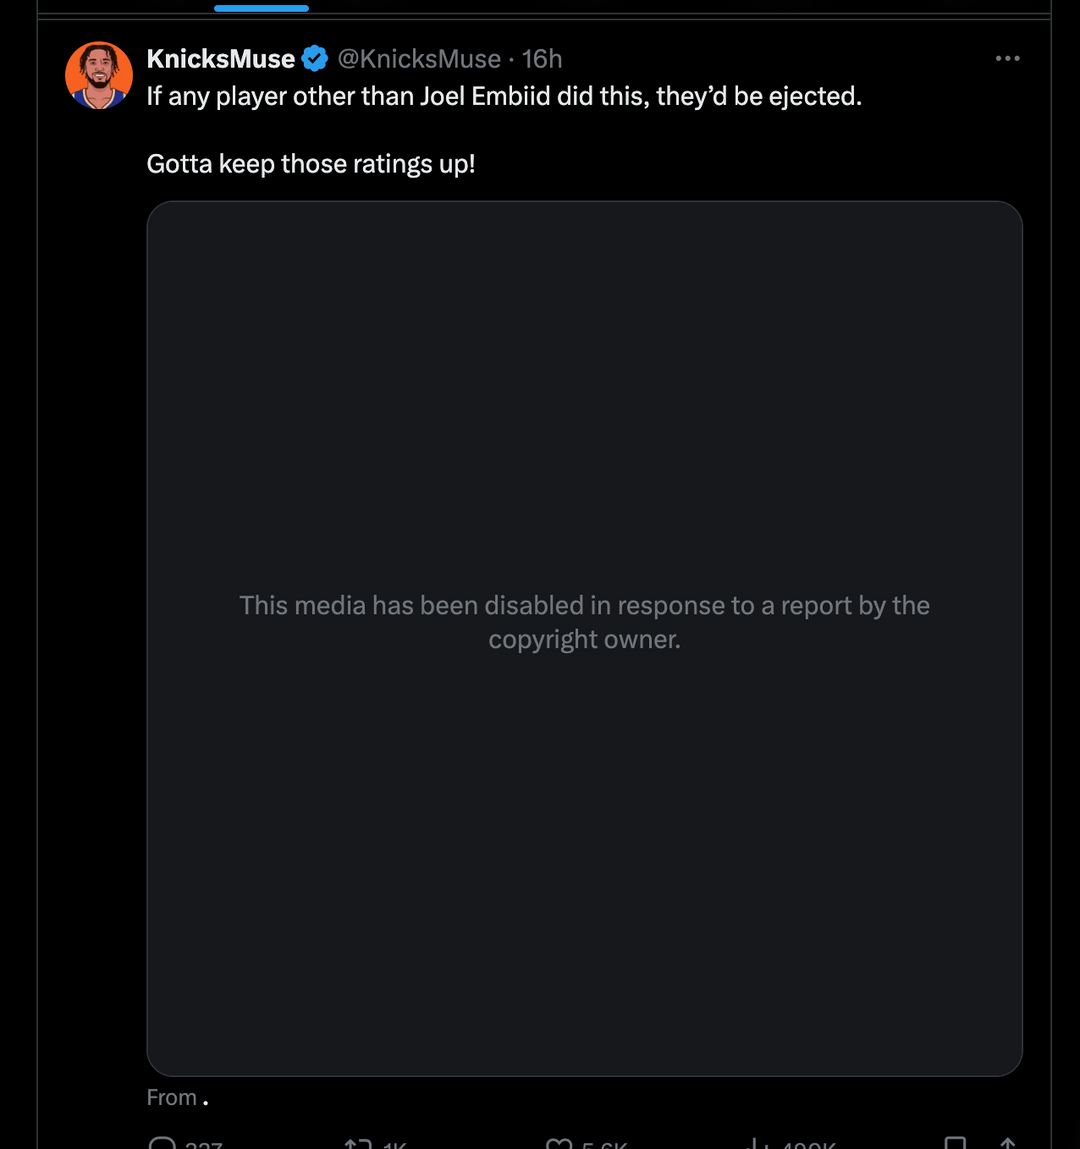
Task: Like the post with the heart icon
Action: pyautogui.click(x=559, y=1143)
